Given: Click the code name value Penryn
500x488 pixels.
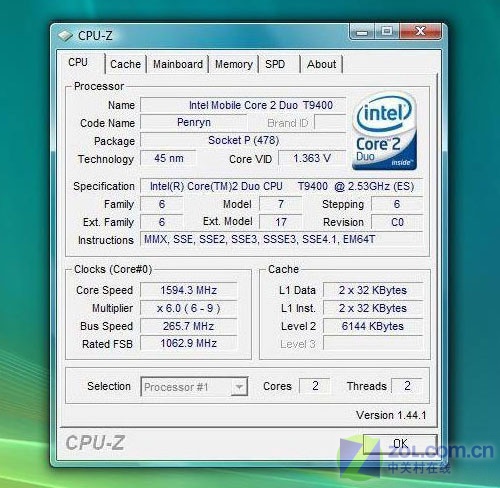Looking at the screenshot, I should click(193, 122).
